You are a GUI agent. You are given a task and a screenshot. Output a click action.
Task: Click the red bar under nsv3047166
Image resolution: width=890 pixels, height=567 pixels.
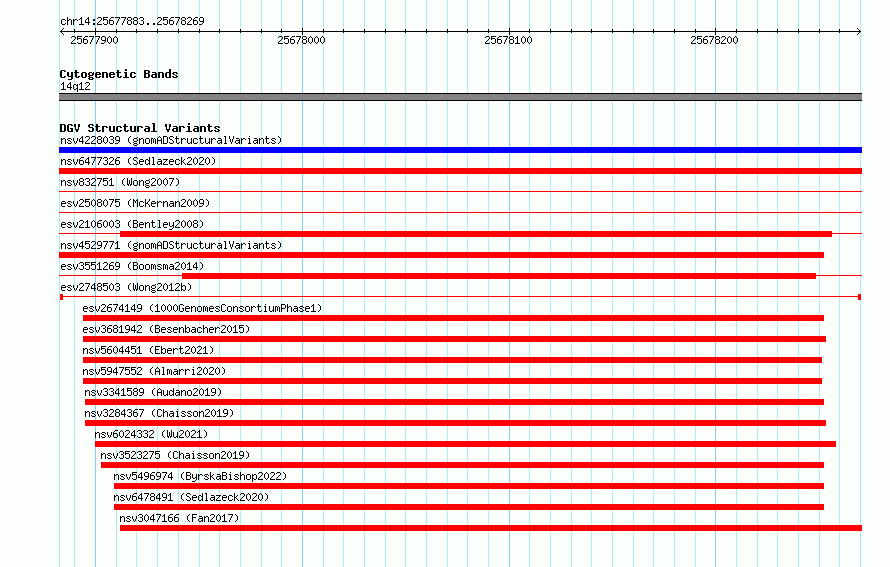pyautogui.click(x=491, y=528)
